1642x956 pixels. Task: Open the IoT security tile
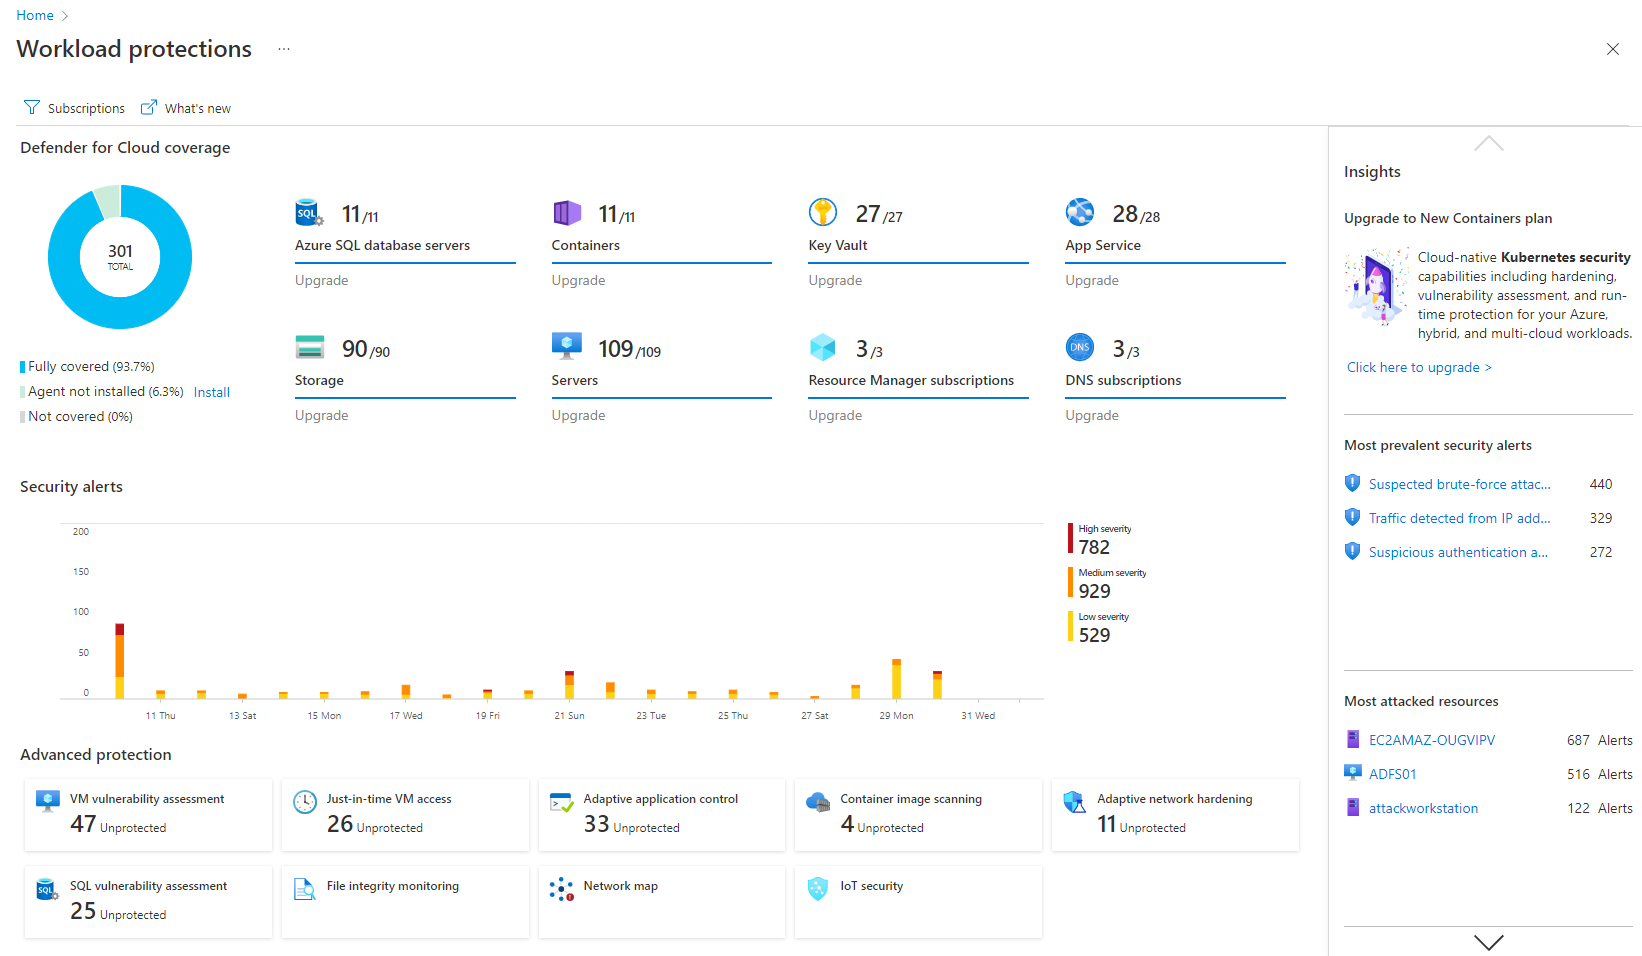917,901
